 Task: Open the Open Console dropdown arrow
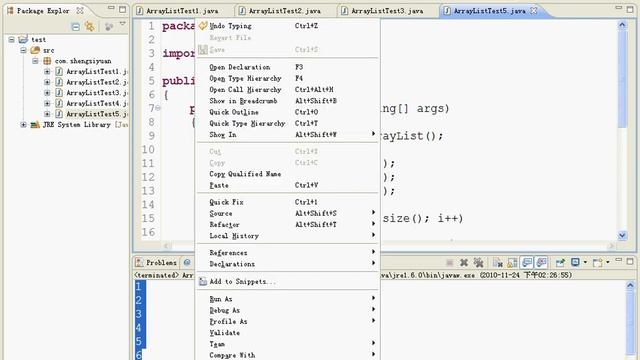(607, 262)
